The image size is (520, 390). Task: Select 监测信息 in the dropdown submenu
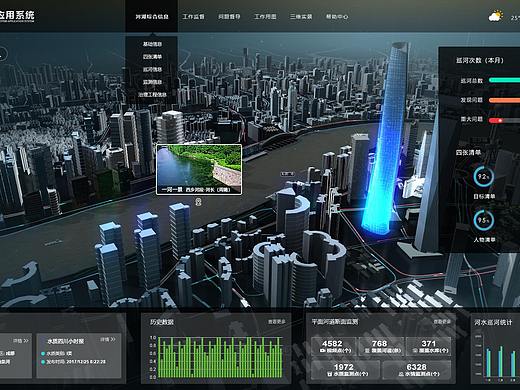click(152, 82)
